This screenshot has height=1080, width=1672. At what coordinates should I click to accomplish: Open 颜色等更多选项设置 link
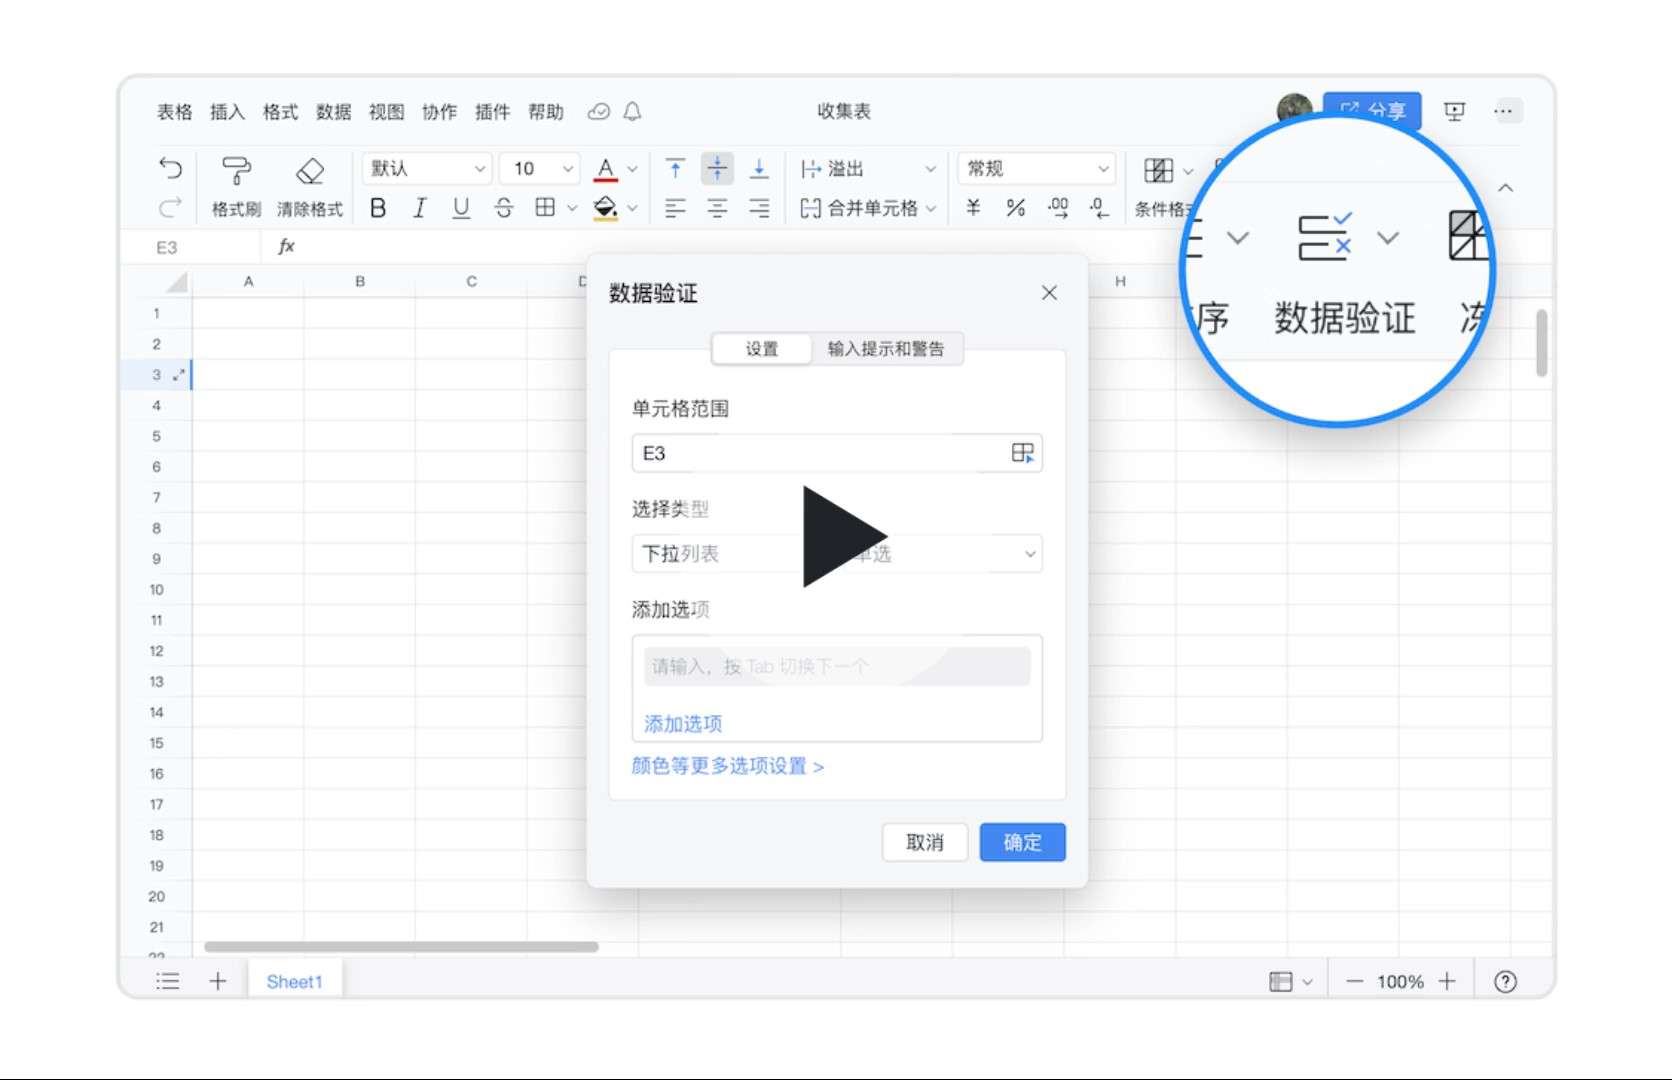click(728, 766)
